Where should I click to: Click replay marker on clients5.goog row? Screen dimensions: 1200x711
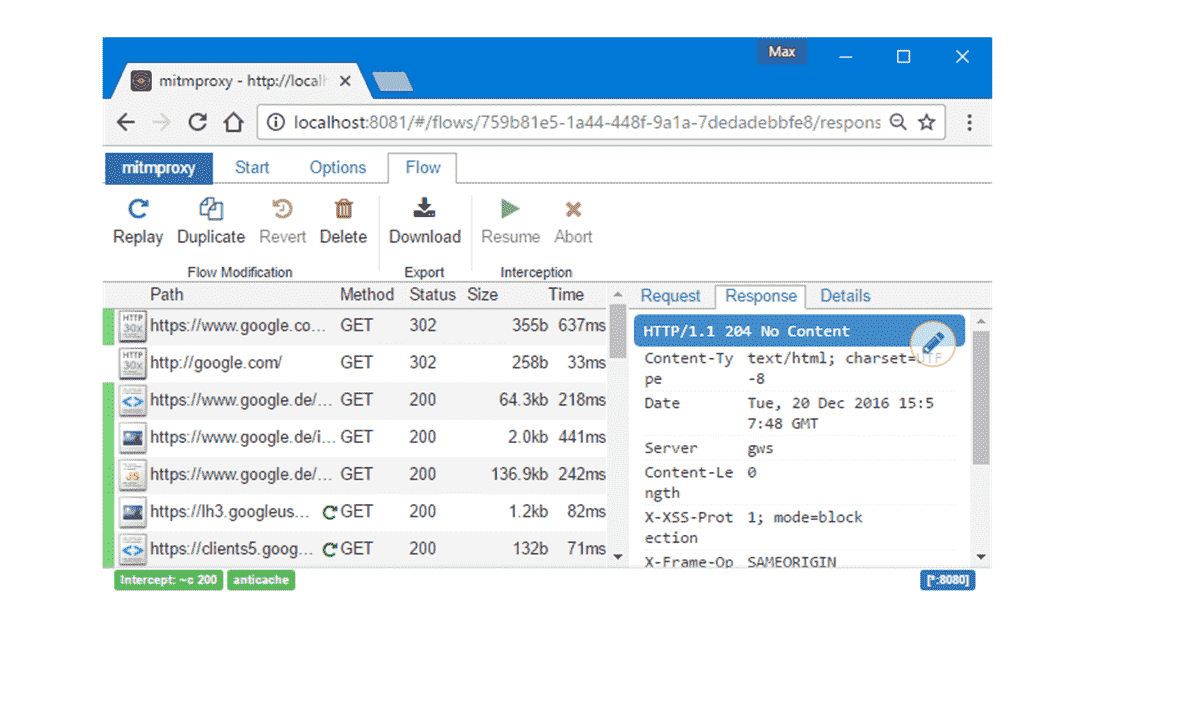tap(330, 549)
